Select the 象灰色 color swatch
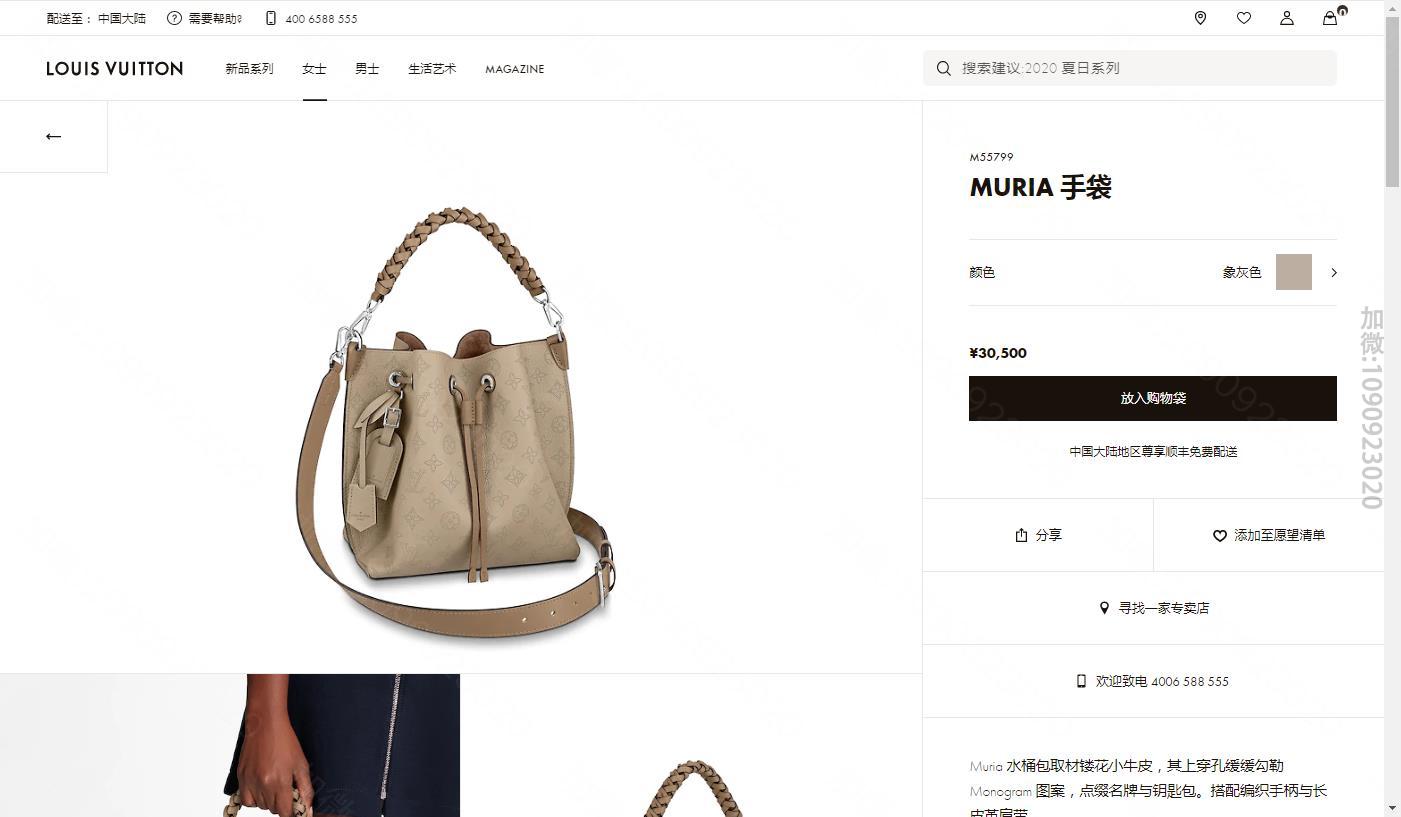The height and width of the screenshot is (817, 1401). pos(1293,272)
